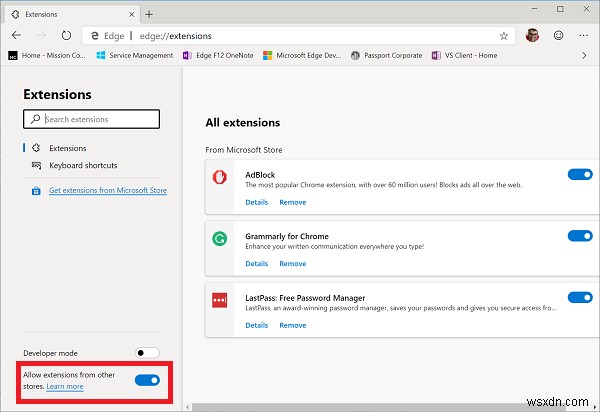Click the 'All extensions' heading
The image size is (600, 412).
(243, 122)
